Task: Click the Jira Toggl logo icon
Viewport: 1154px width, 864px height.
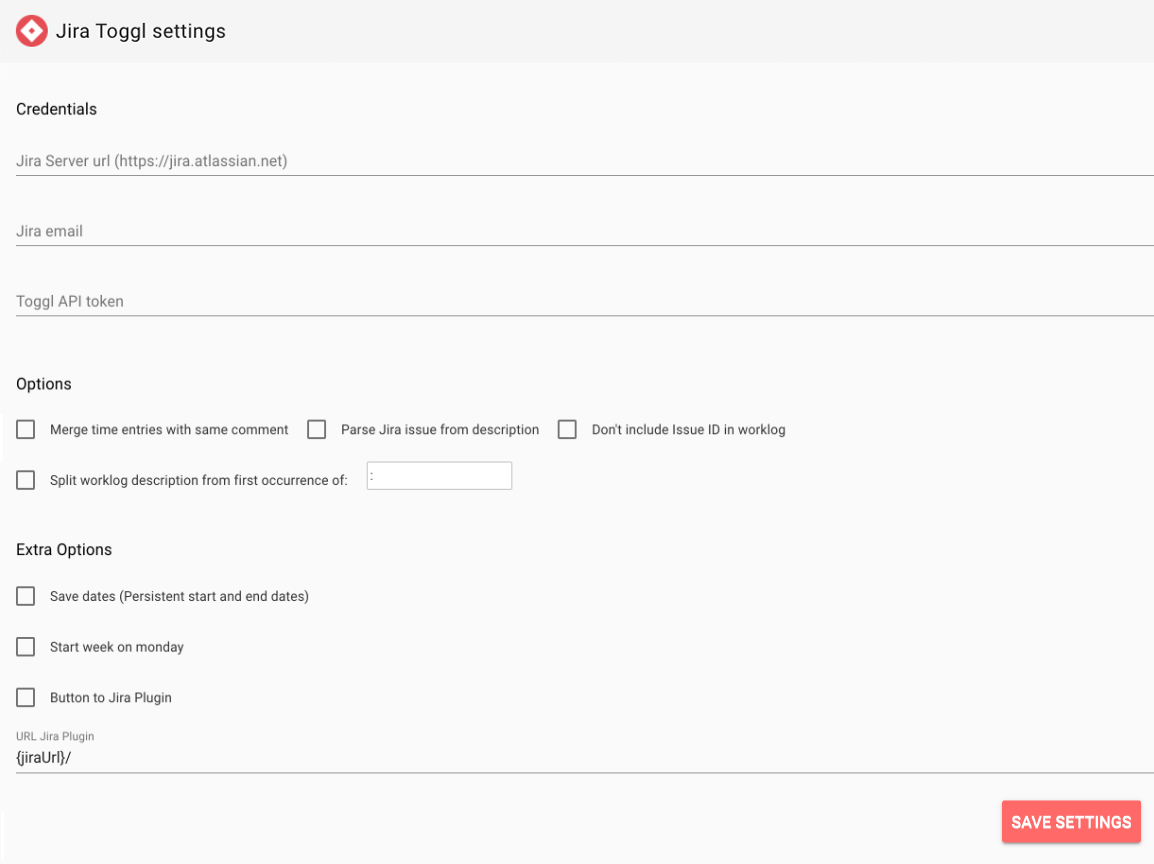Action: 32,31
